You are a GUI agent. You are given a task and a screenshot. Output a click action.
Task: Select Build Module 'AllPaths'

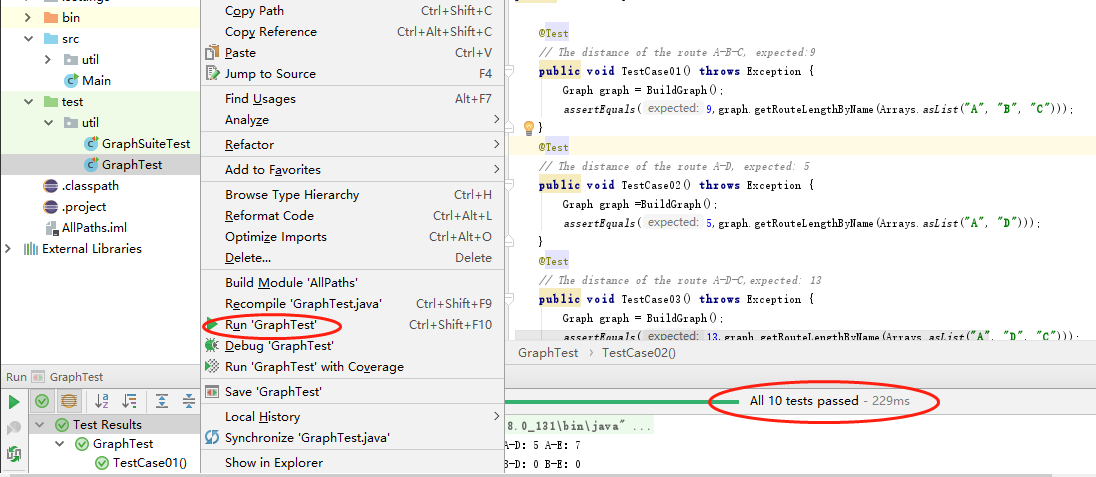[352, 283]
